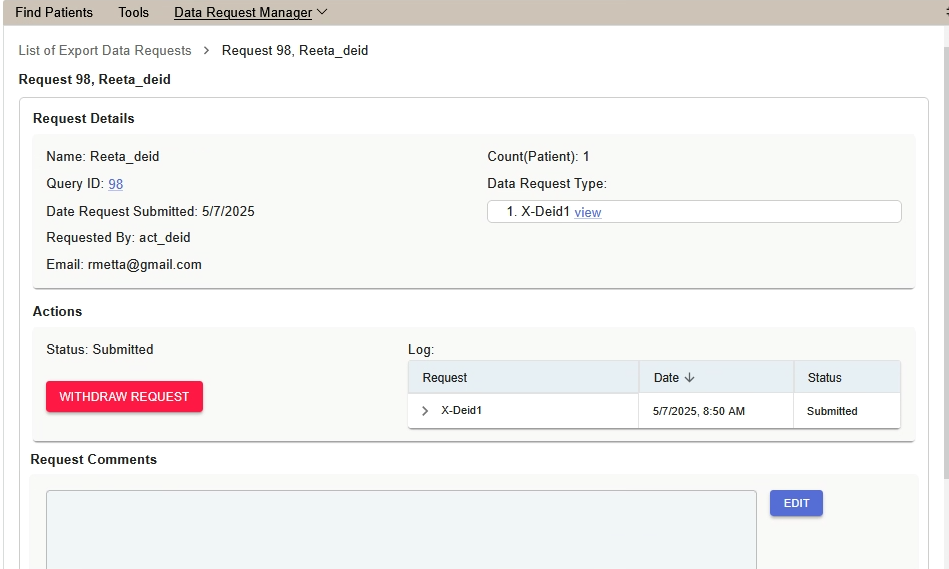The image size is (949, 569).
Task: Select the X-Deid1 log entry name
Action: pos(461,411)
